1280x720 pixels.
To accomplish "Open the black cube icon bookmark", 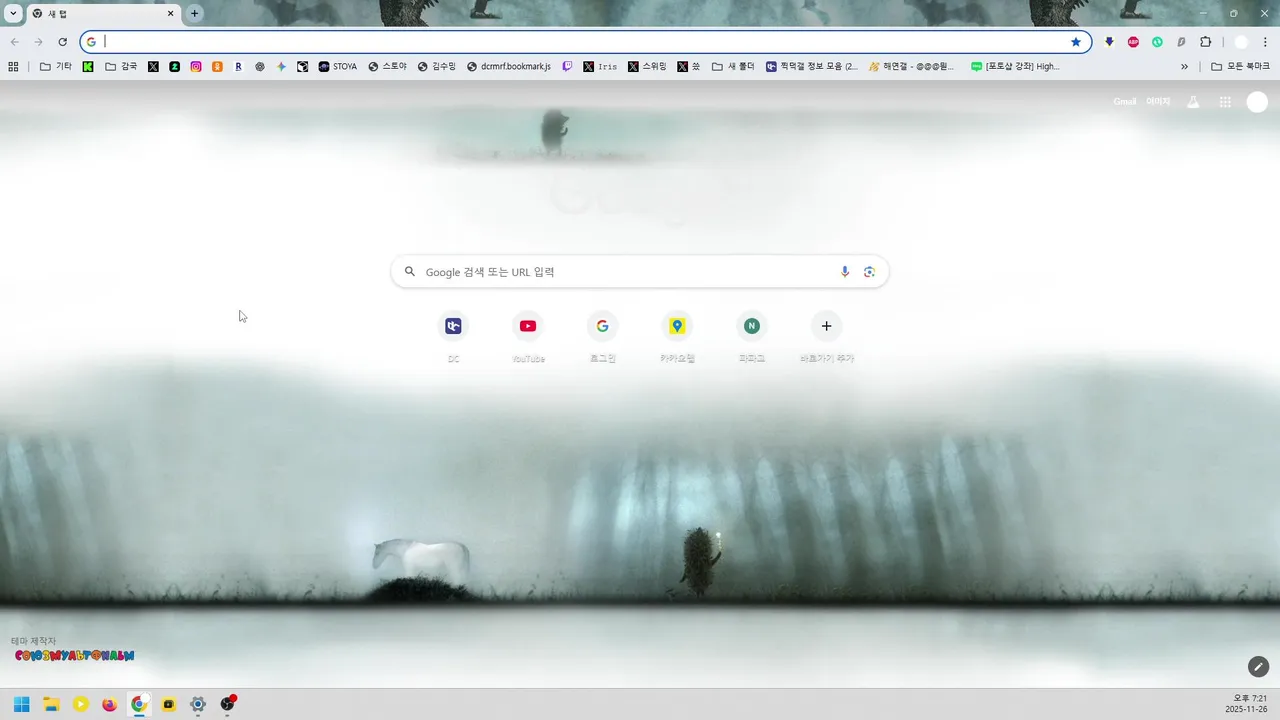I will (302, 67).
